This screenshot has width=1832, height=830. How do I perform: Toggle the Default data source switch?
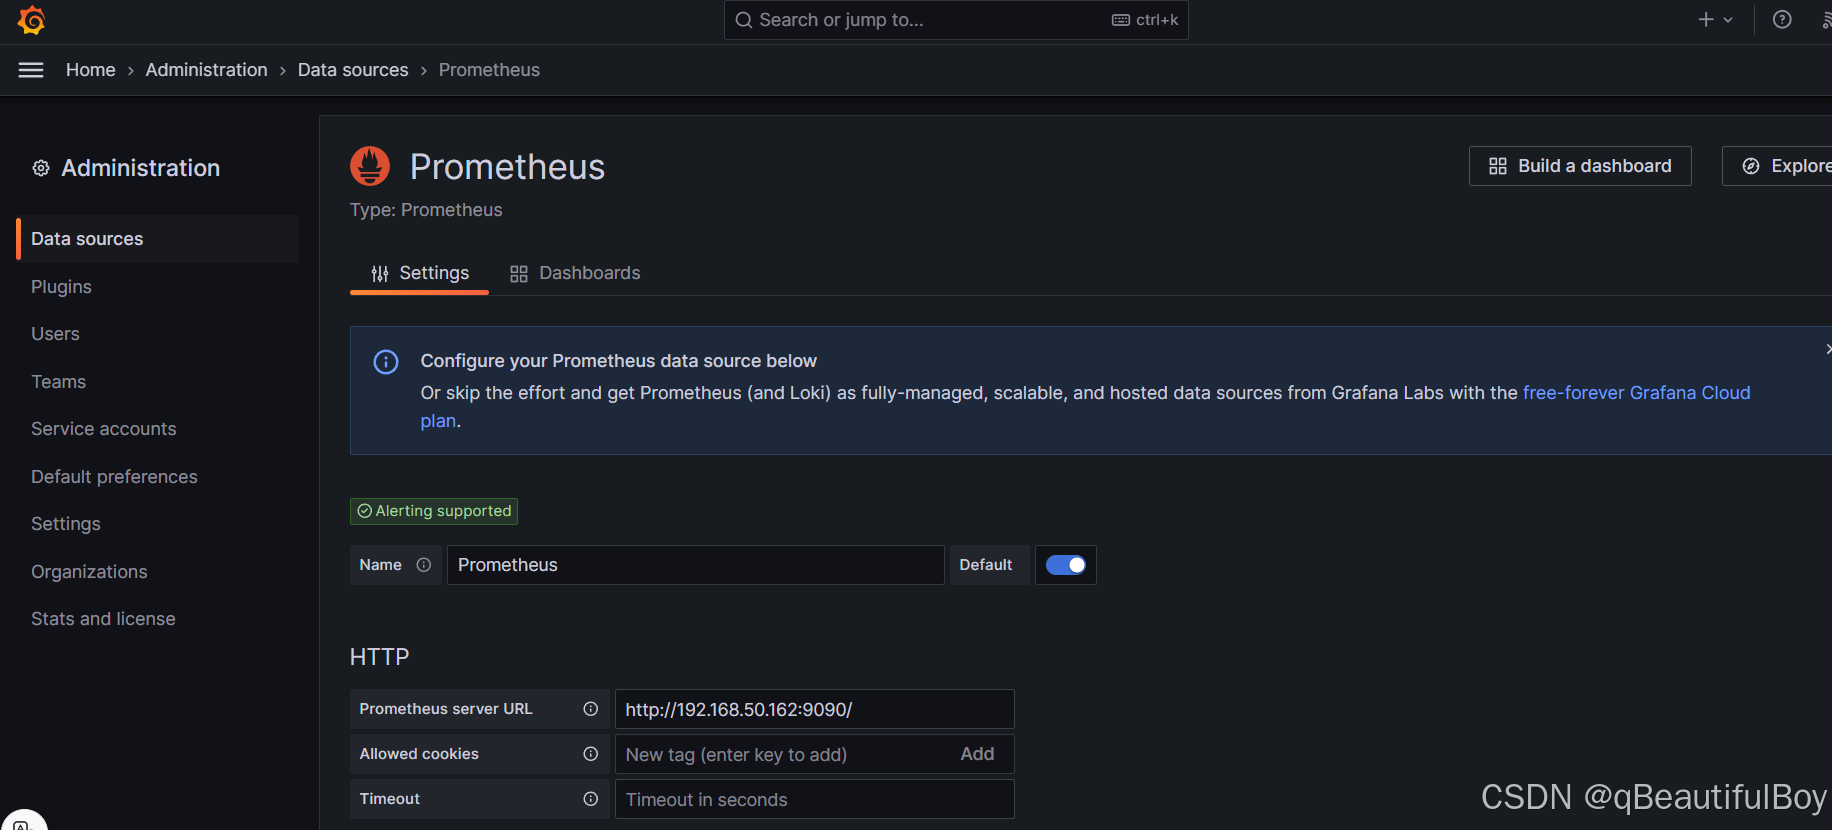coord(1066,565)
